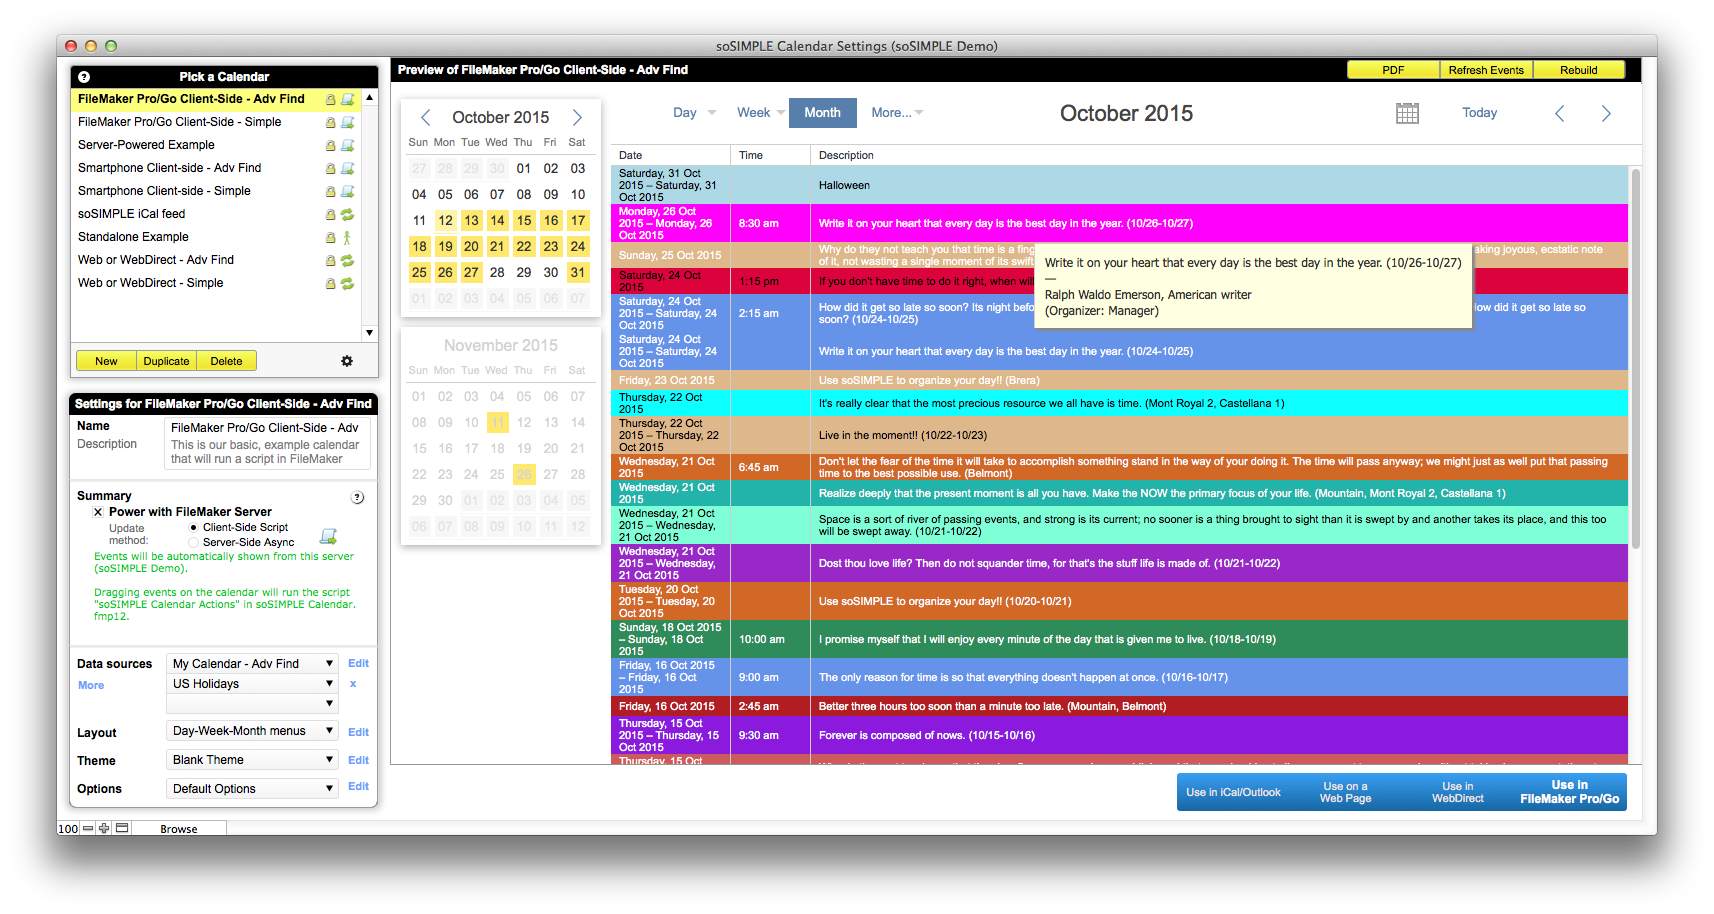This screenshot has width=1714, height=914.
Task: Open the date picker calendar icon
Action: (1407, 113)
